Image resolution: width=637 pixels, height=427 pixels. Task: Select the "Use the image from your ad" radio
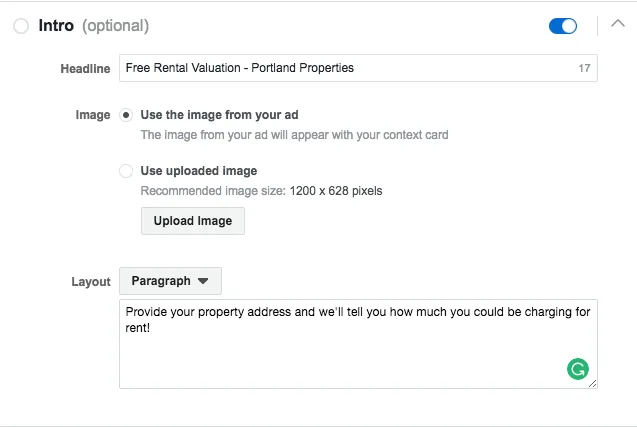click(126, 115)
